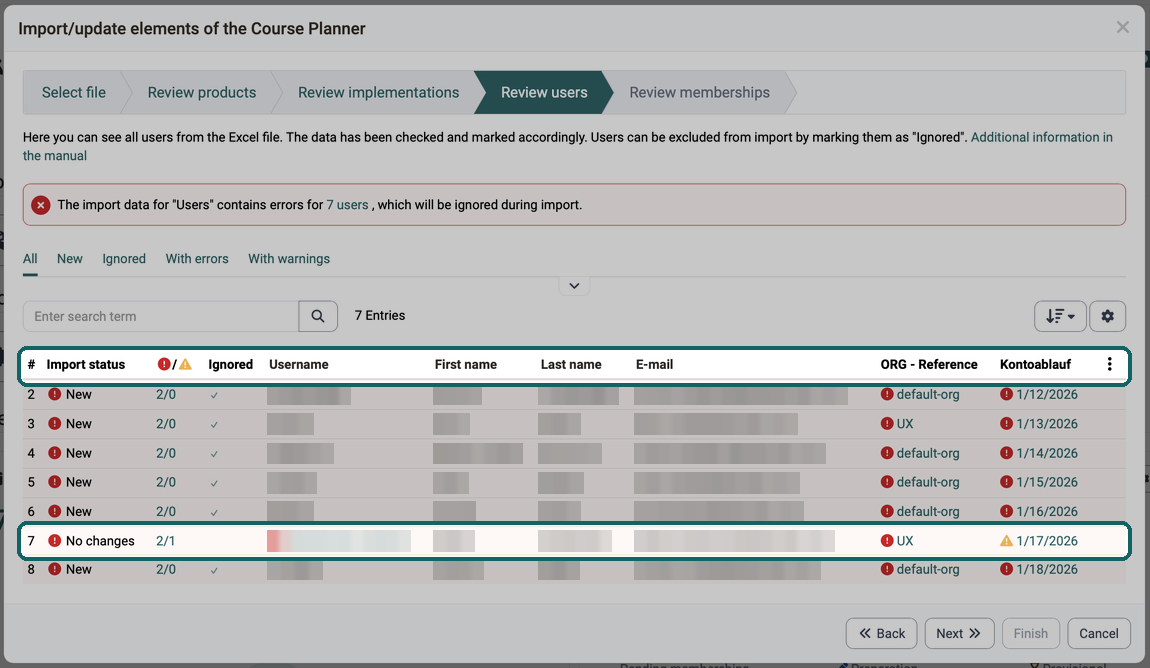Click error icon beside default-org row 8

click(x=887, y=569)
